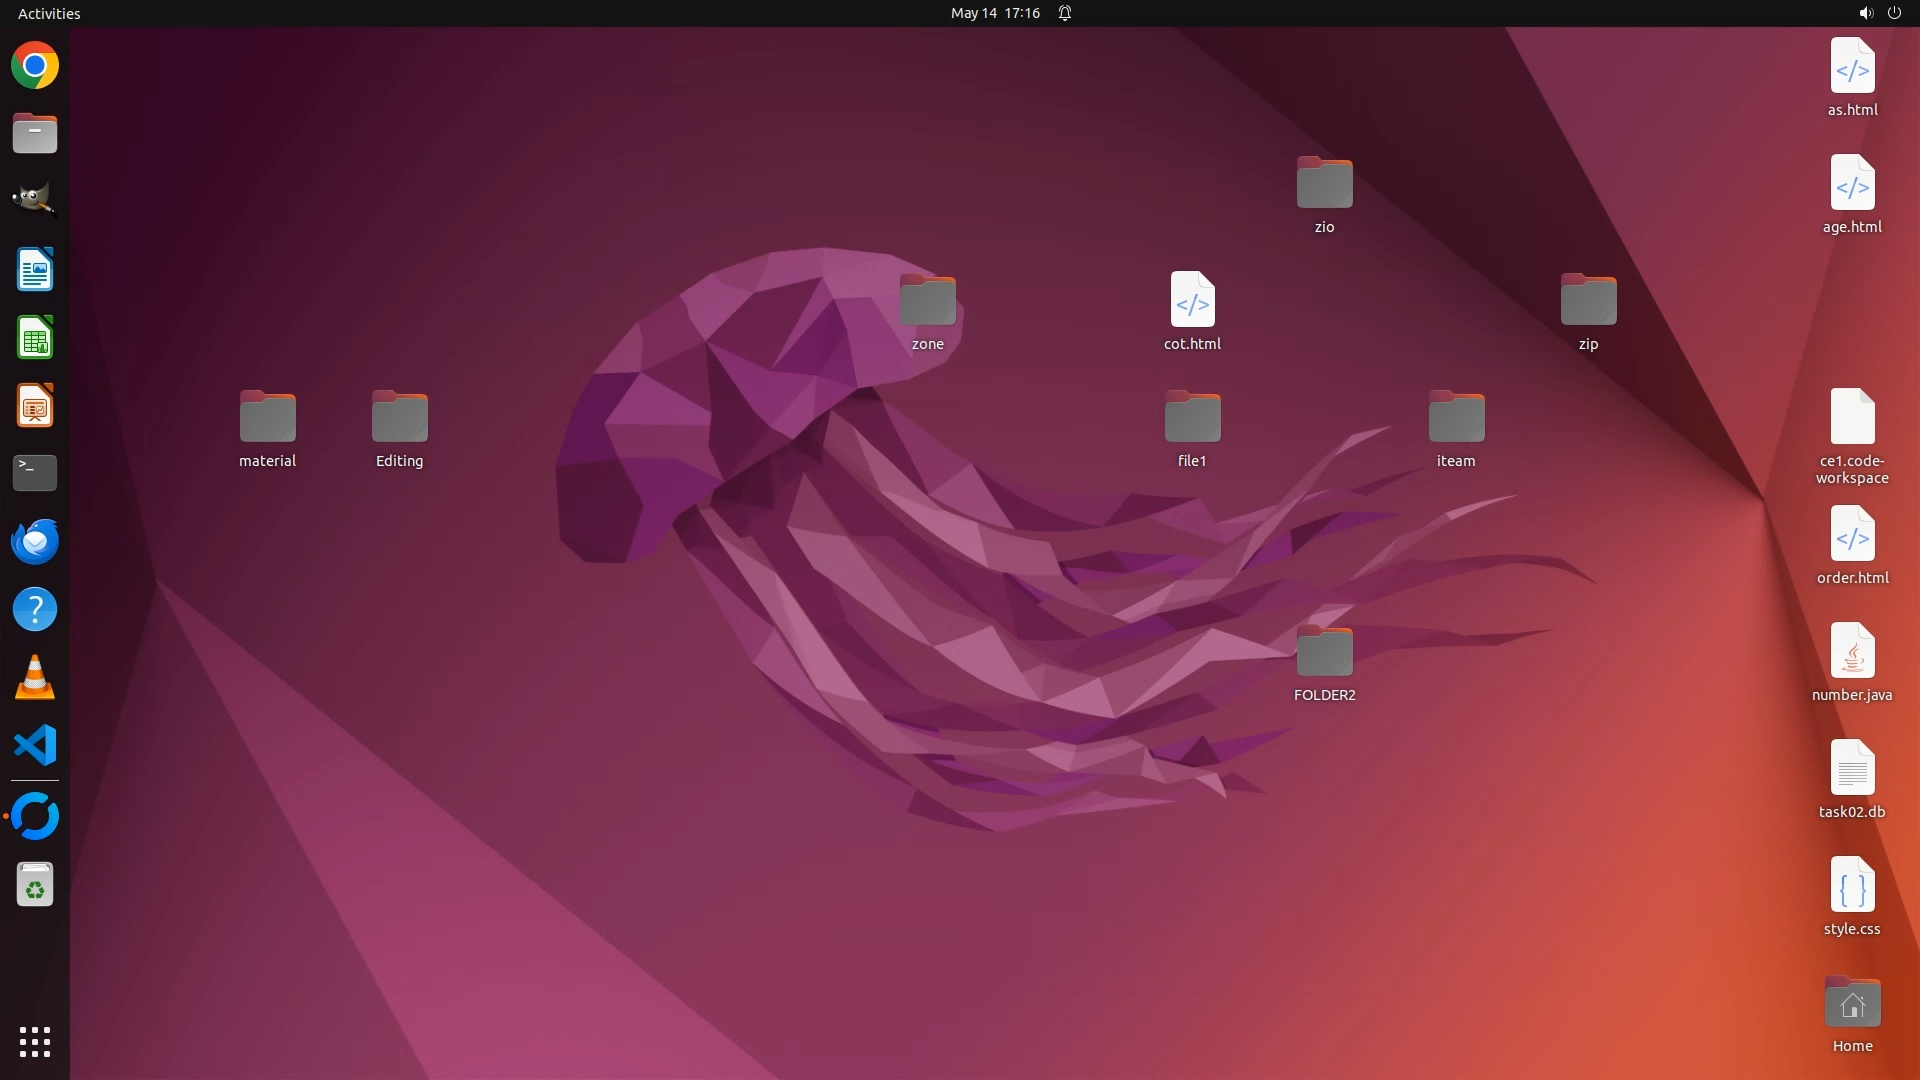Viewport: 1920px width, 1080px height.
Task: Open the Activities overview
Action: pos(49,13)
